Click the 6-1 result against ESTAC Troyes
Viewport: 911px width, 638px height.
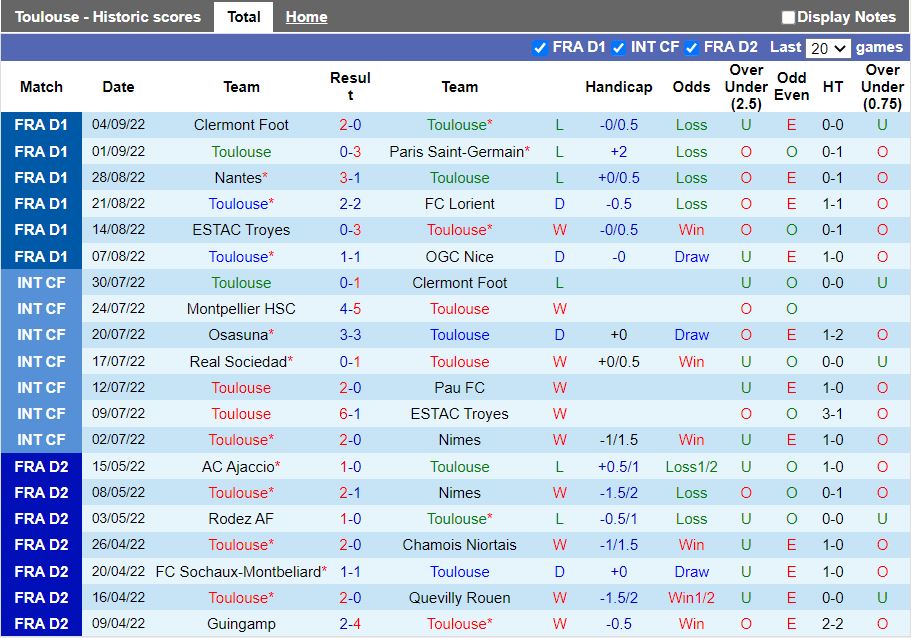click(x=350, y=414)
